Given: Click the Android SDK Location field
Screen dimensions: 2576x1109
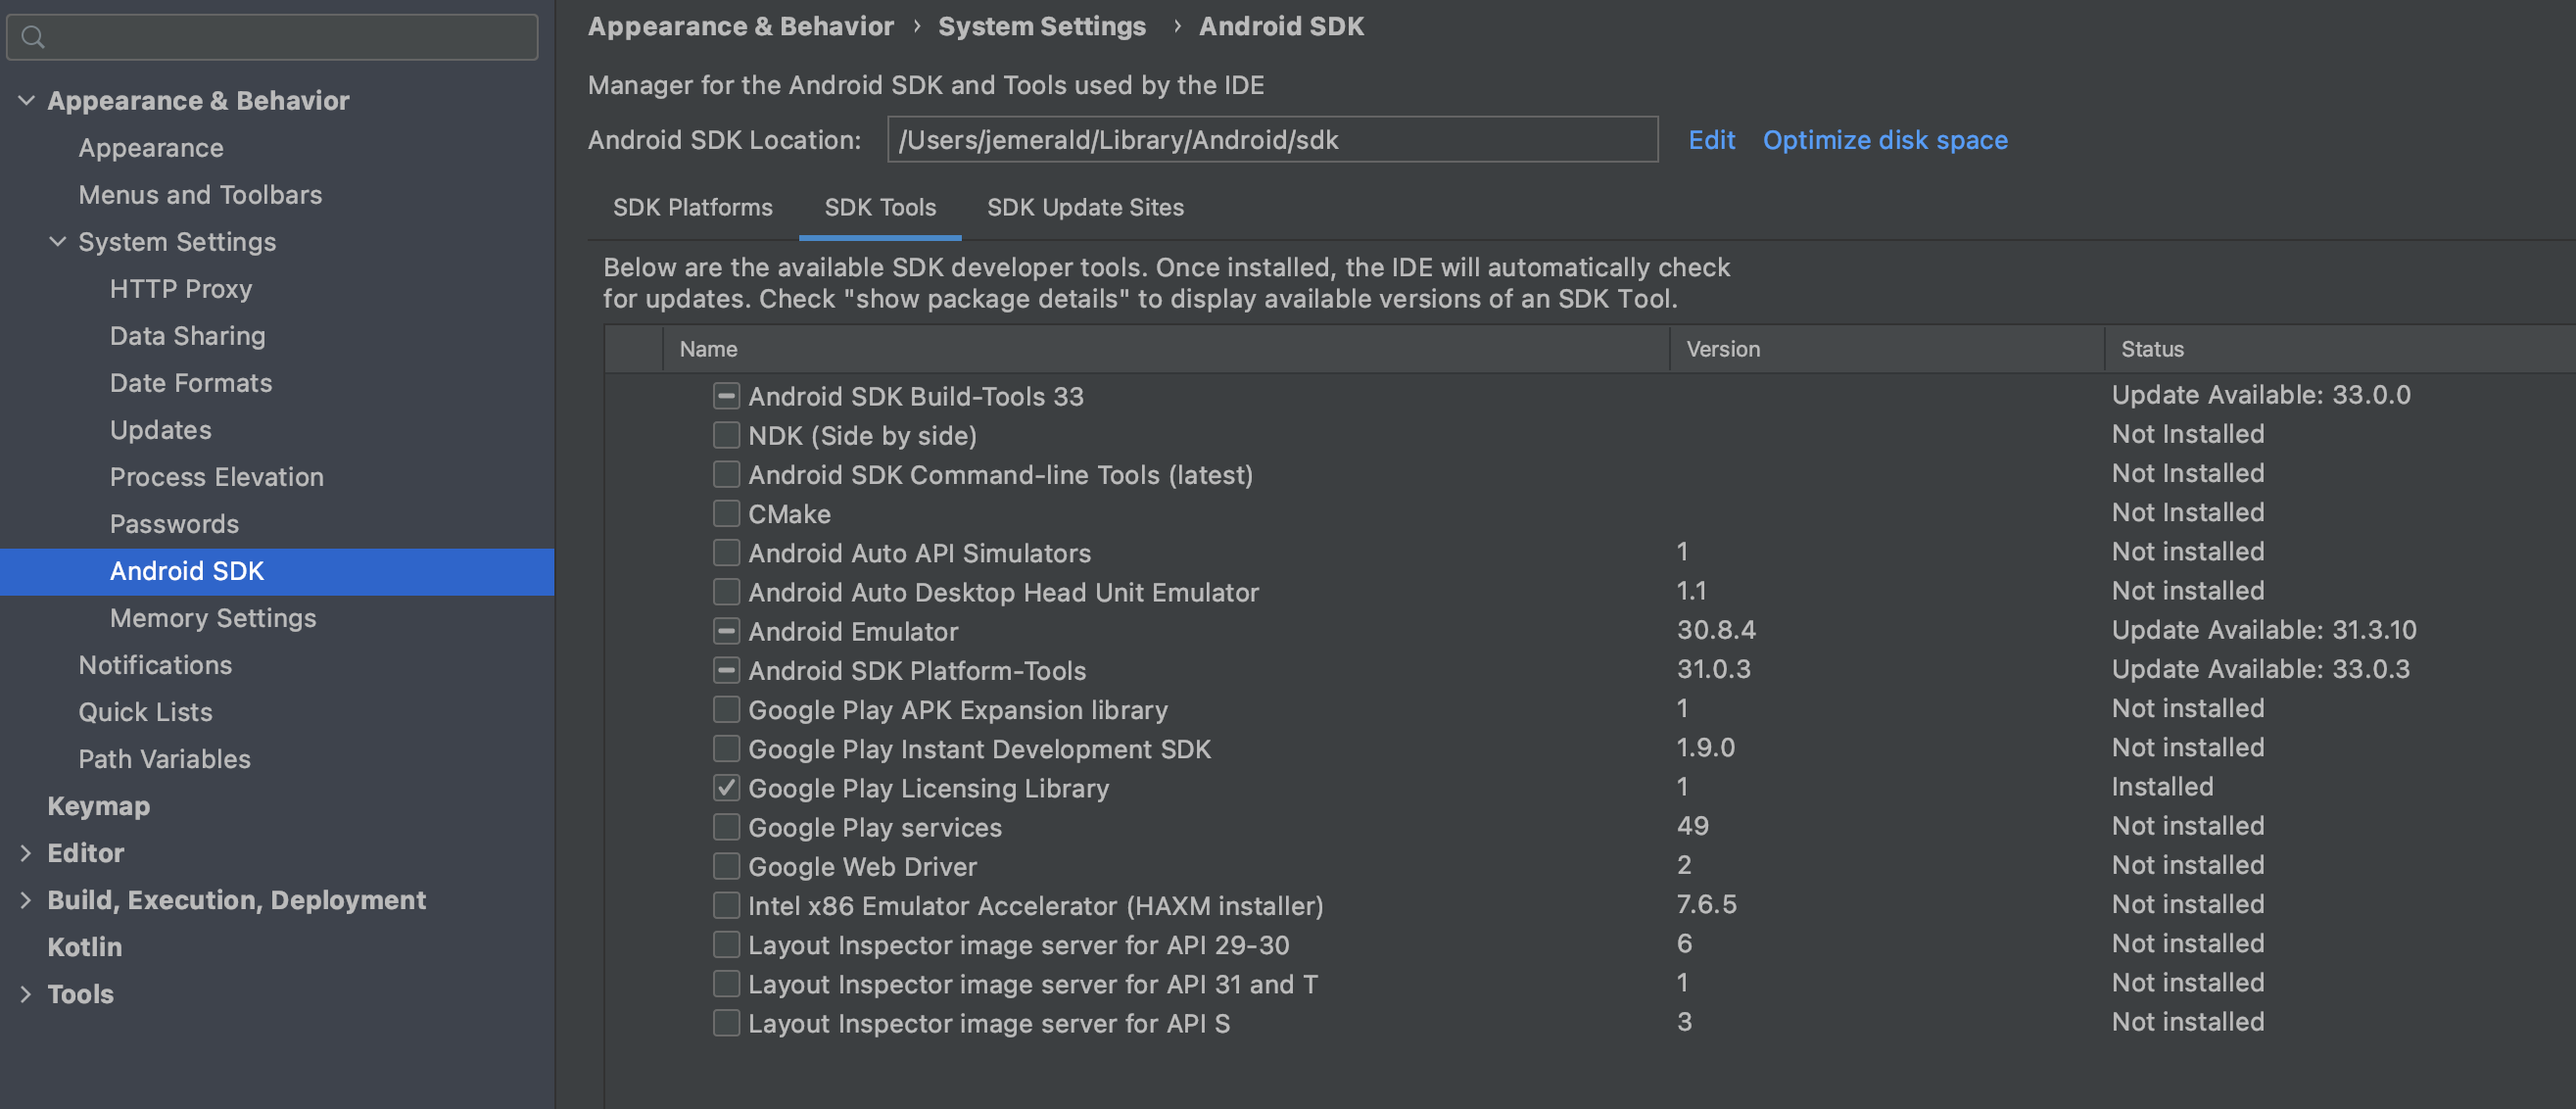Looking at the screenshot, I should pyautogui.click(x=1271, y=140).
